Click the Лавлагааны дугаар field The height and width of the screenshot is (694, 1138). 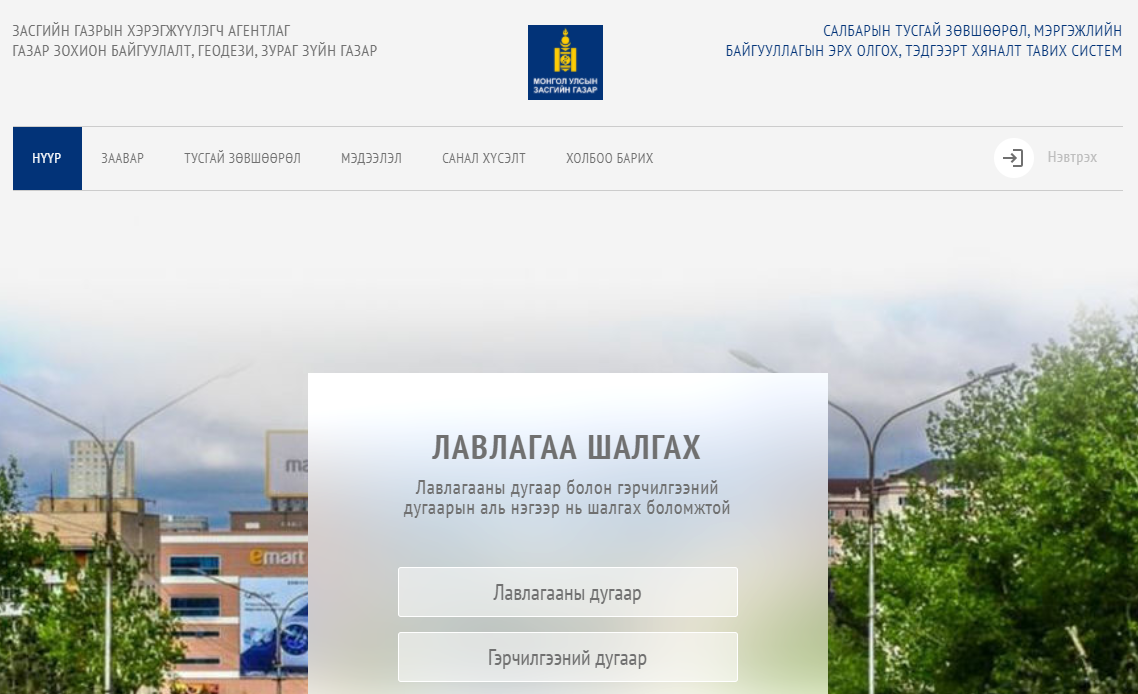tap(568, 592)
